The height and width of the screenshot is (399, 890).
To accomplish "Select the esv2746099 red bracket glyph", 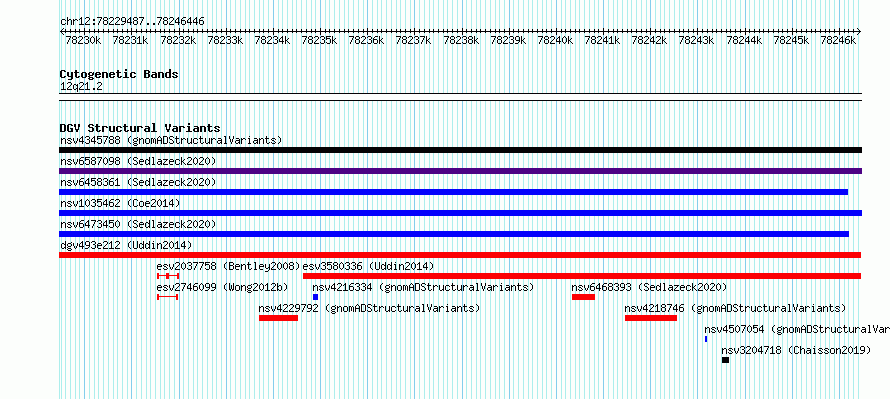I will 167,297.
